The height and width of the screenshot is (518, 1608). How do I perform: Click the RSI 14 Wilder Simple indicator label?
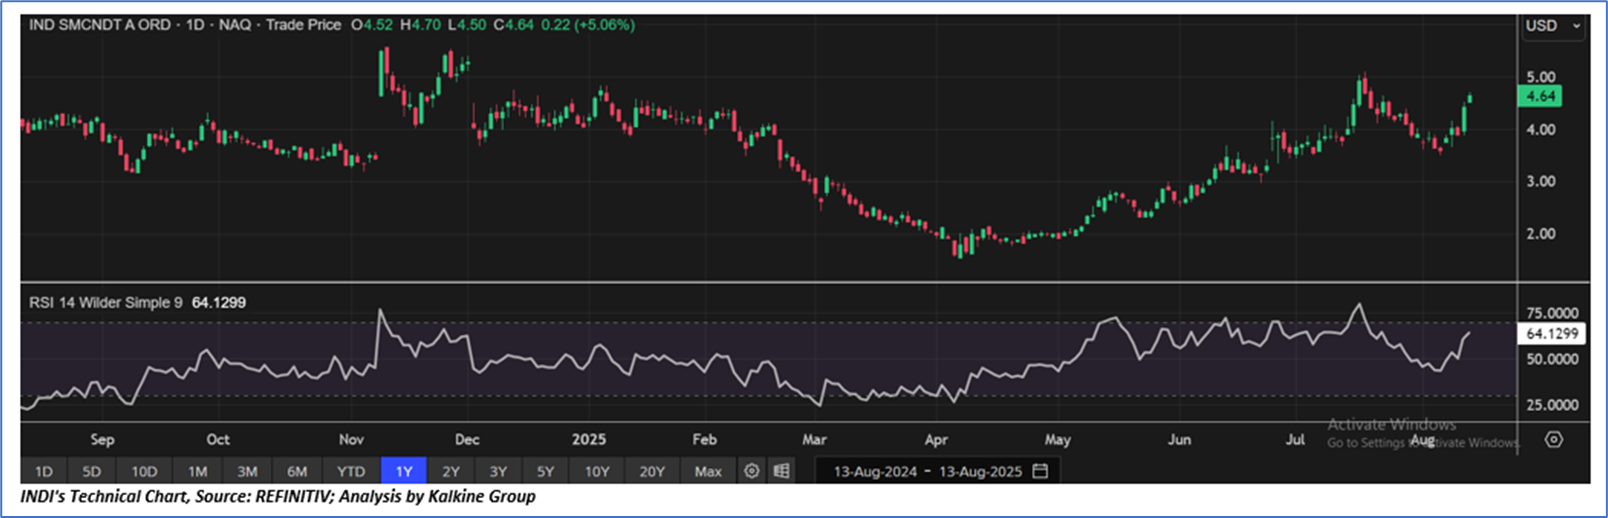pyautogui.click(x=106, y=302)
